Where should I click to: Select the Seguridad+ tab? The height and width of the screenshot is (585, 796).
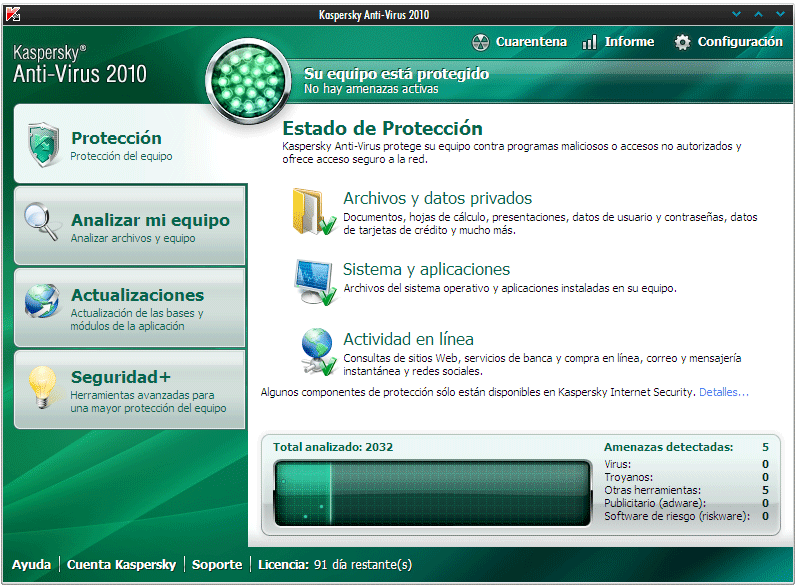[x=121, y=378]
